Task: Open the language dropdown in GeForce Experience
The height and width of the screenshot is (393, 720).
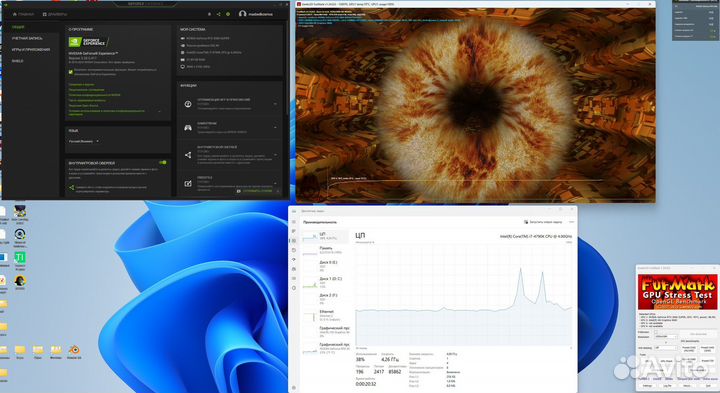Action: [84, 141]
